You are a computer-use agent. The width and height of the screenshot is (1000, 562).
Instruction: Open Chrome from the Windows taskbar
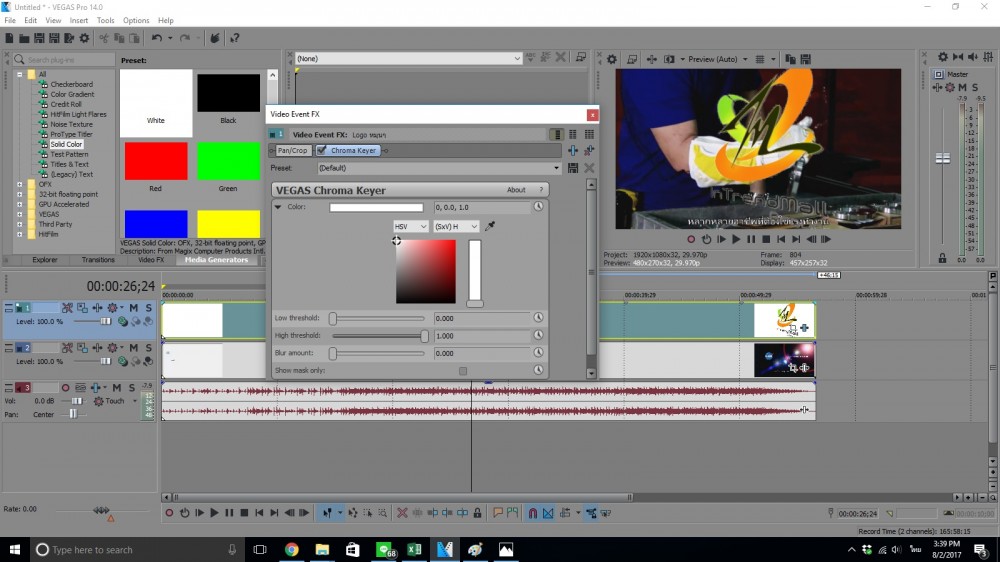[291, 549]
